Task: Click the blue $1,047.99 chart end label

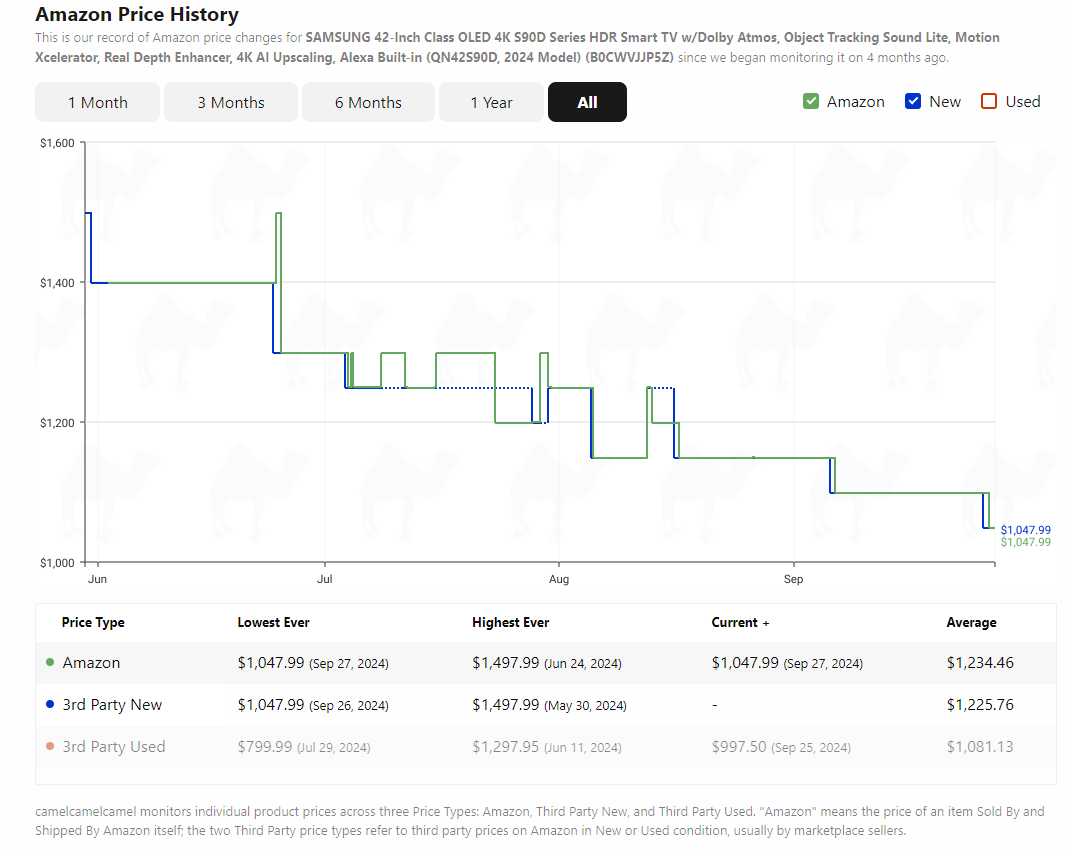Action: [1025, 530]
